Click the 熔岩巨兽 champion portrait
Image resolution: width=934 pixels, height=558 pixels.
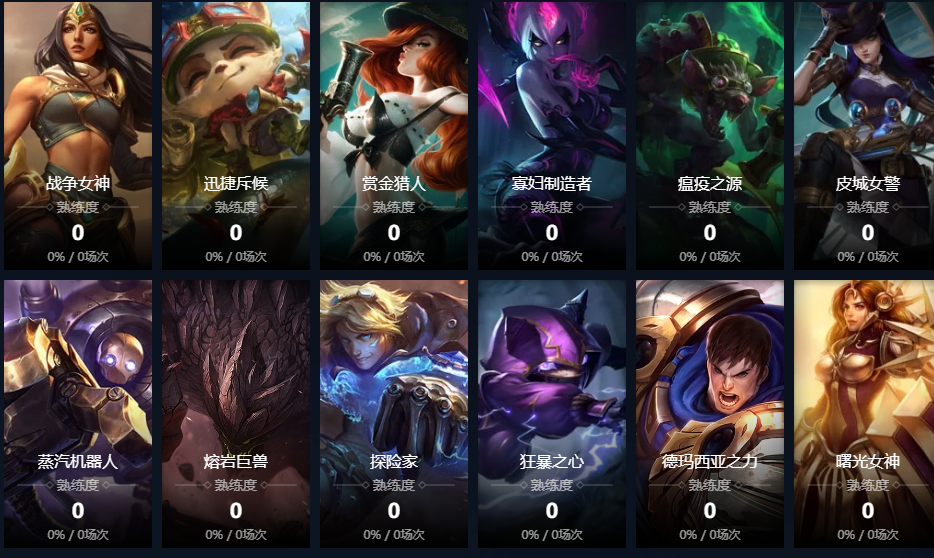(x=236, y=414)
